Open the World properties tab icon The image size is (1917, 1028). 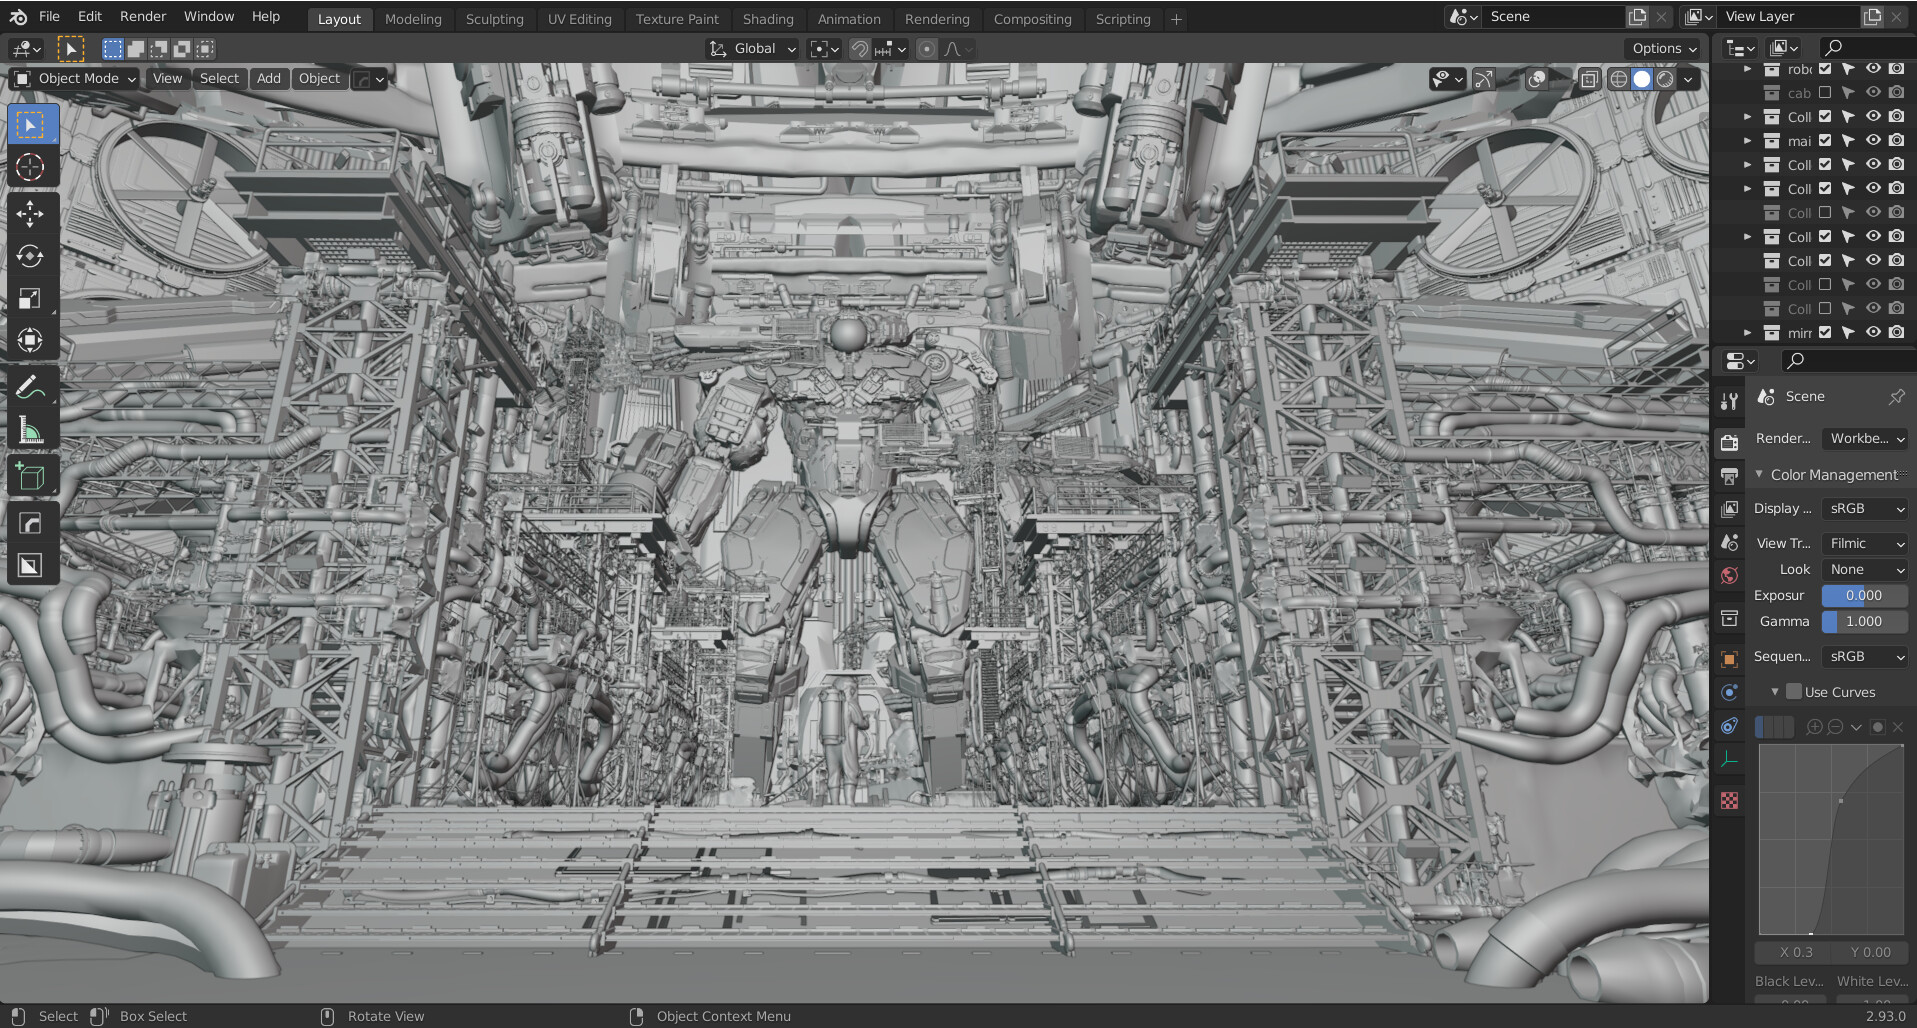tap(1729, 575)
